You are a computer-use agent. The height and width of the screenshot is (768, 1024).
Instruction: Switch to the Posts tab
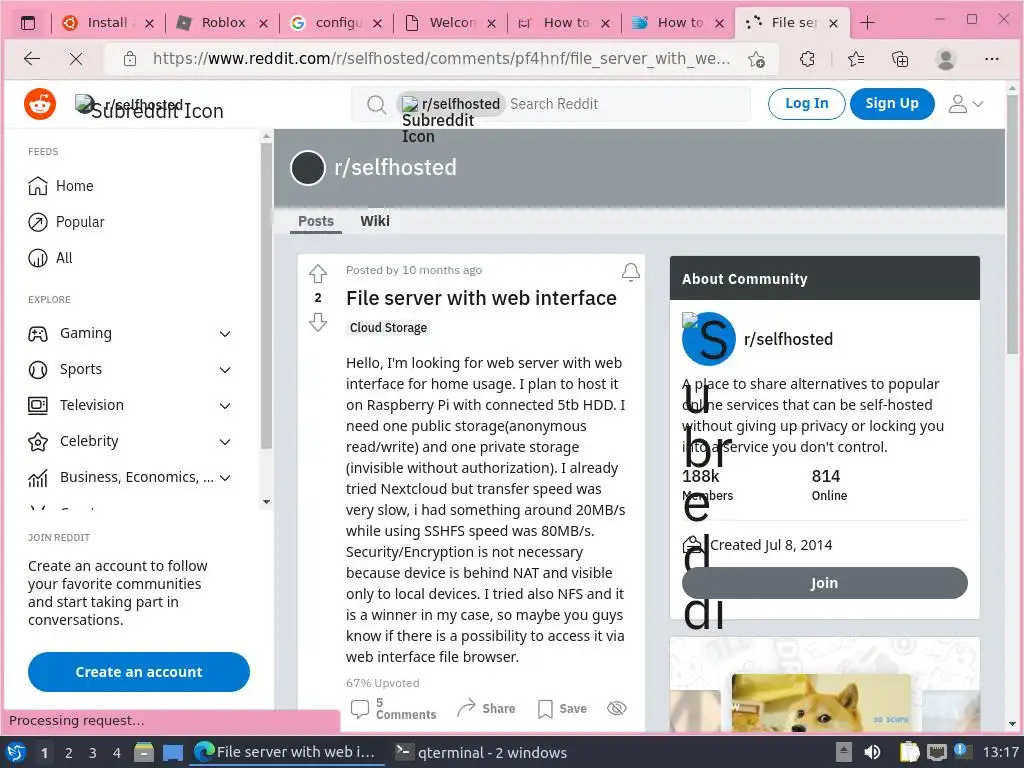(x=316, y=221)
